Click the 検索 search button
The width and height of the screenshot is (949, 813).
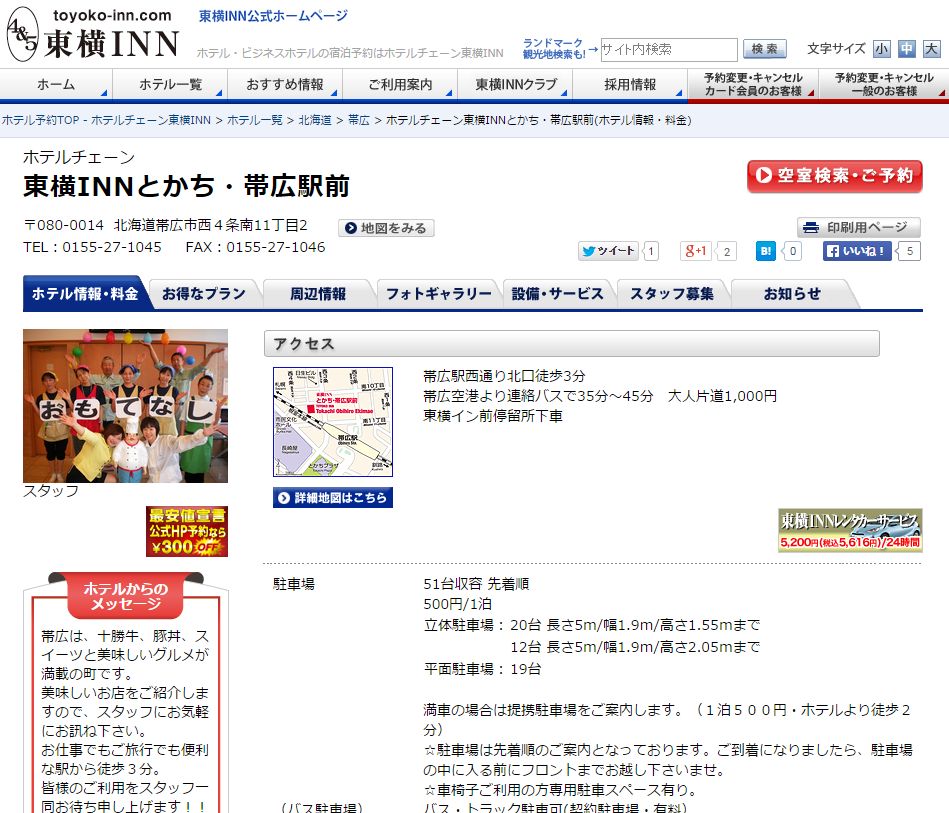click(764, 49)
